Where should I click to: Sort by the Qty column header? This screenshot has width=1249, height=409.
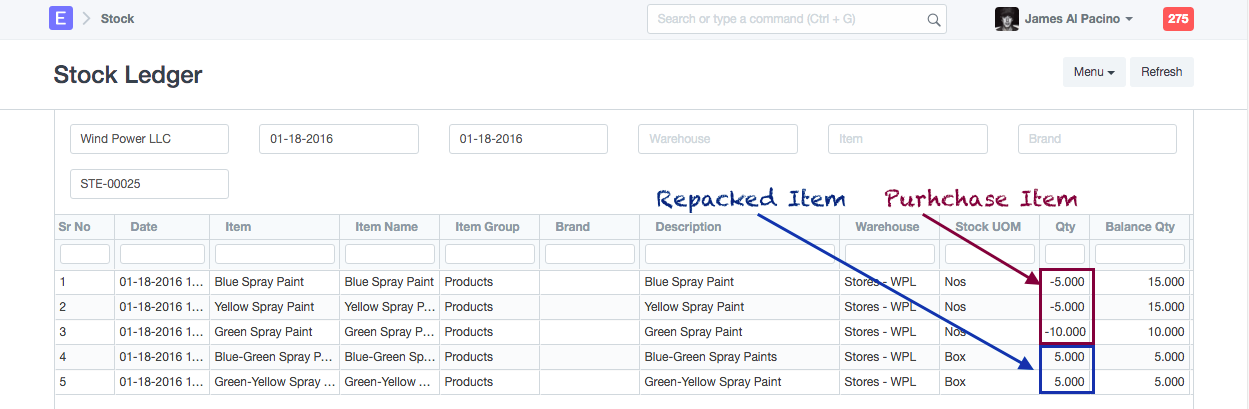click(x=1064, y=227)
